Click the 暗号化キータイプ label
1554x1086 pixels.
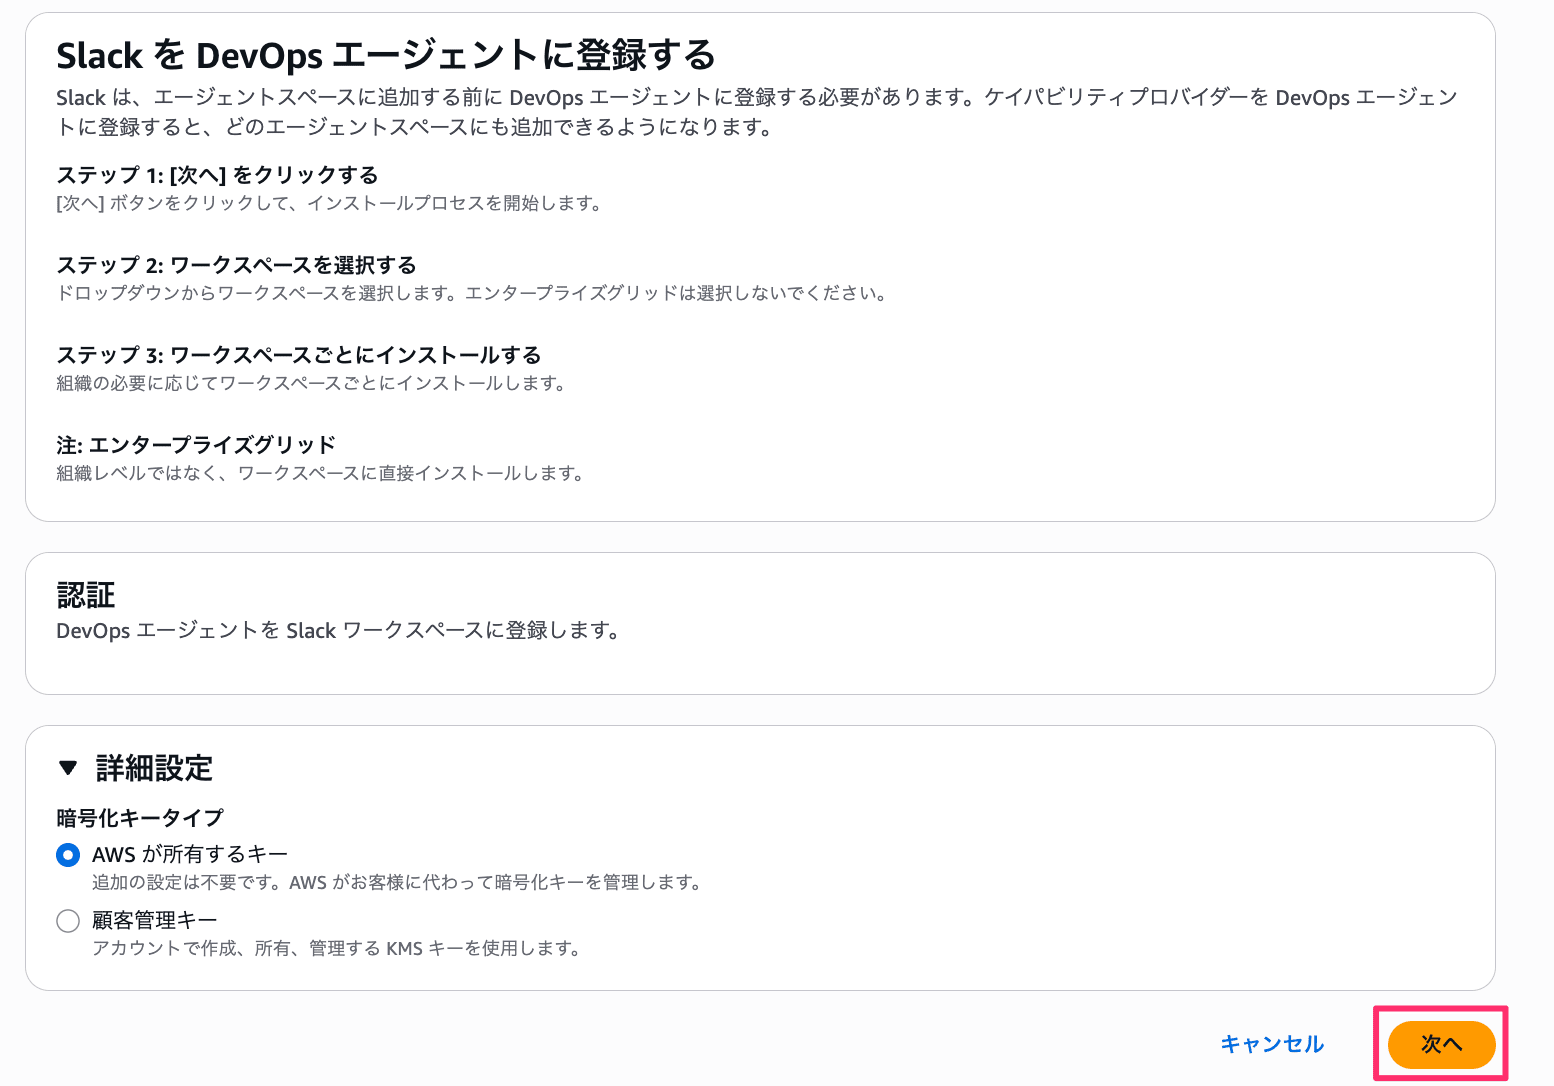140,818
